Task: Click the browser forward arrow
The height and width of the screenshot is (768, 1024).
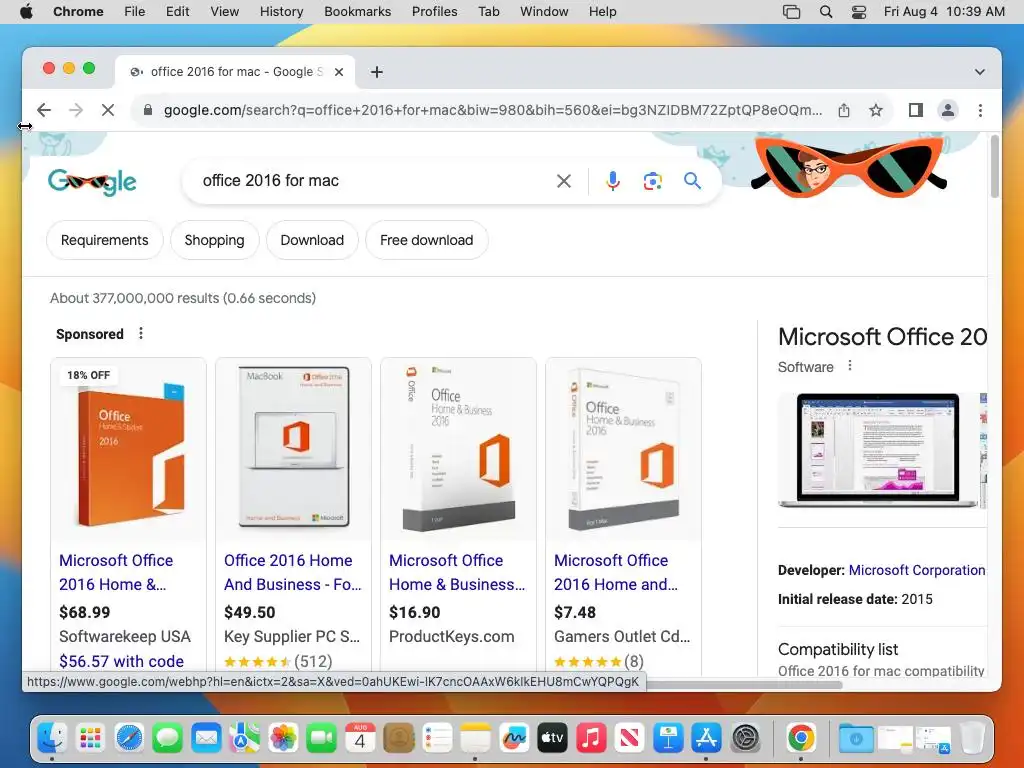Action: click(76, 110)
